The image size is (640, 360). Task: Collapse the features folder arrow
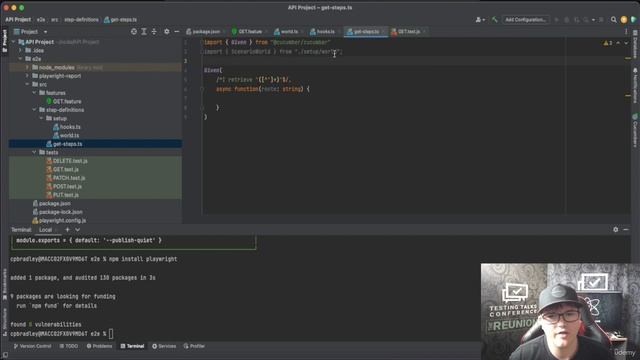click(34, 93)
